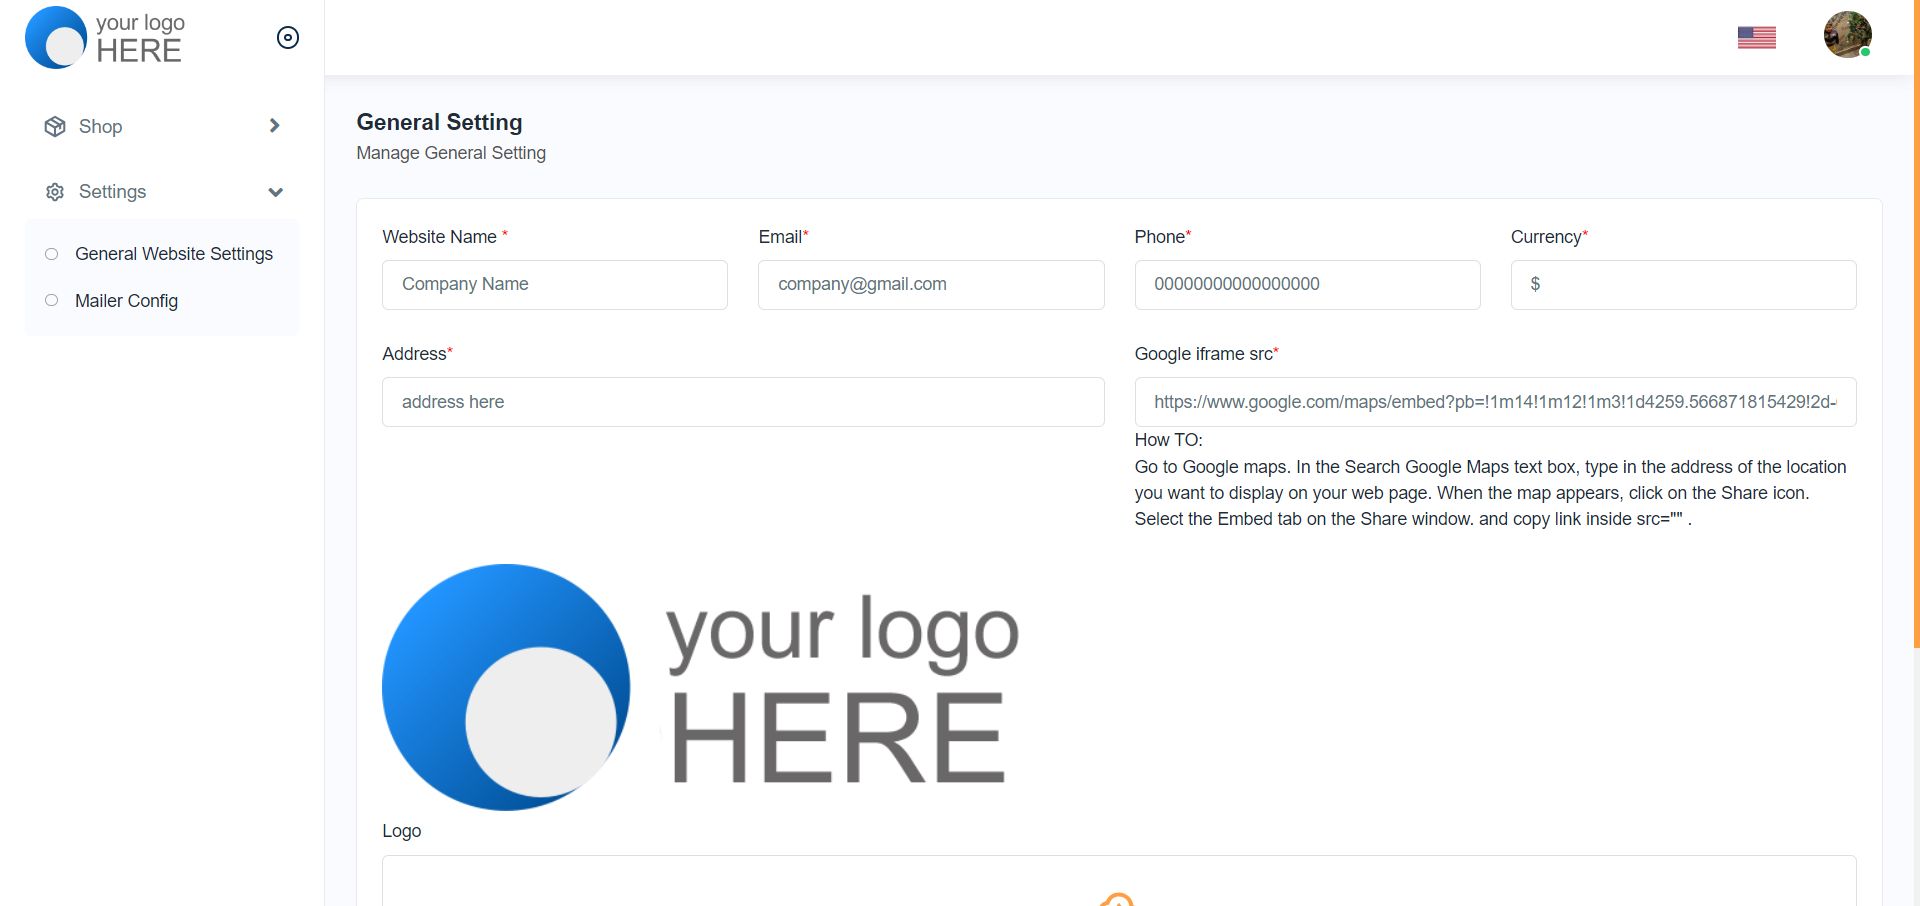
Task: Focus the Website Name input field
Action: (x=555, y=285)
